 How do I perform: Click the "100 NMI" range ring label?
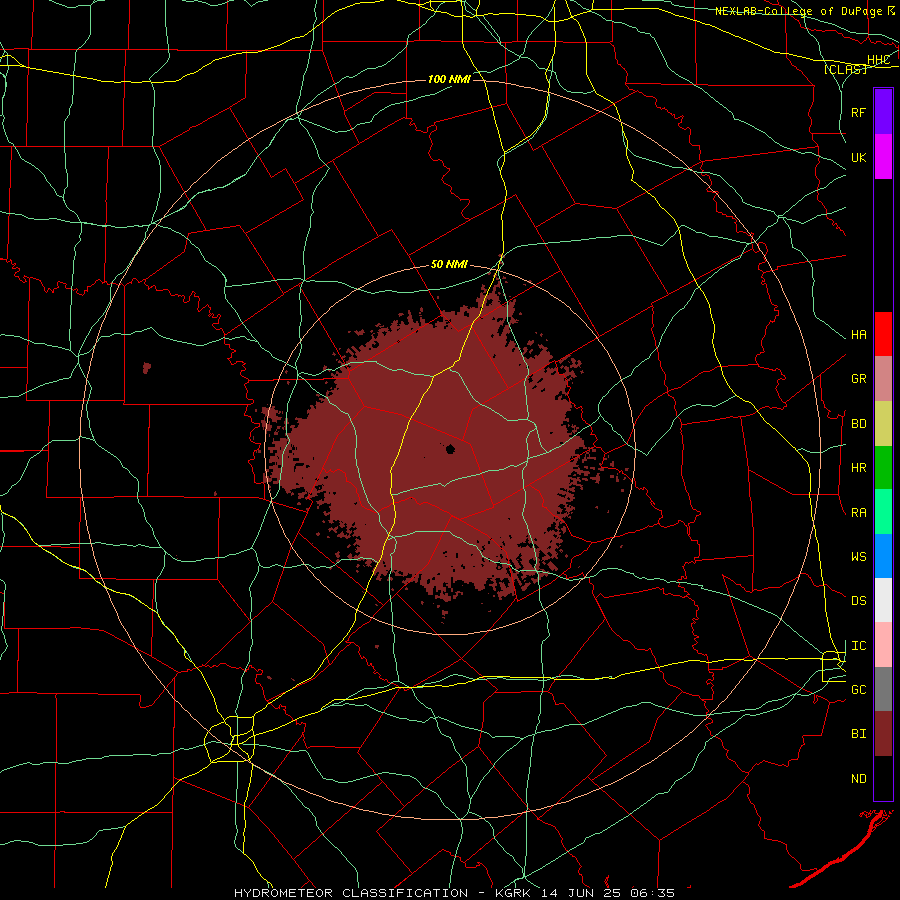point(449,79)
